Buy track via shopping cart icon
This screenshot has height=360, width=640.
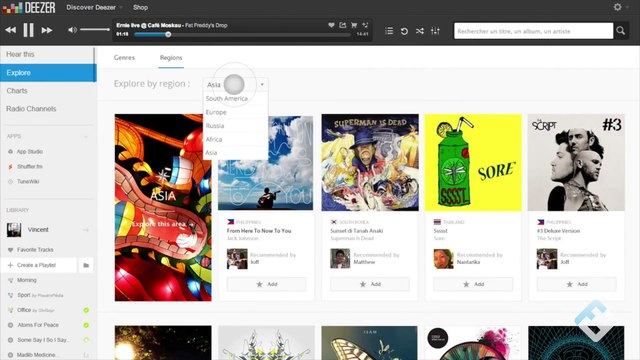(354, 25)
